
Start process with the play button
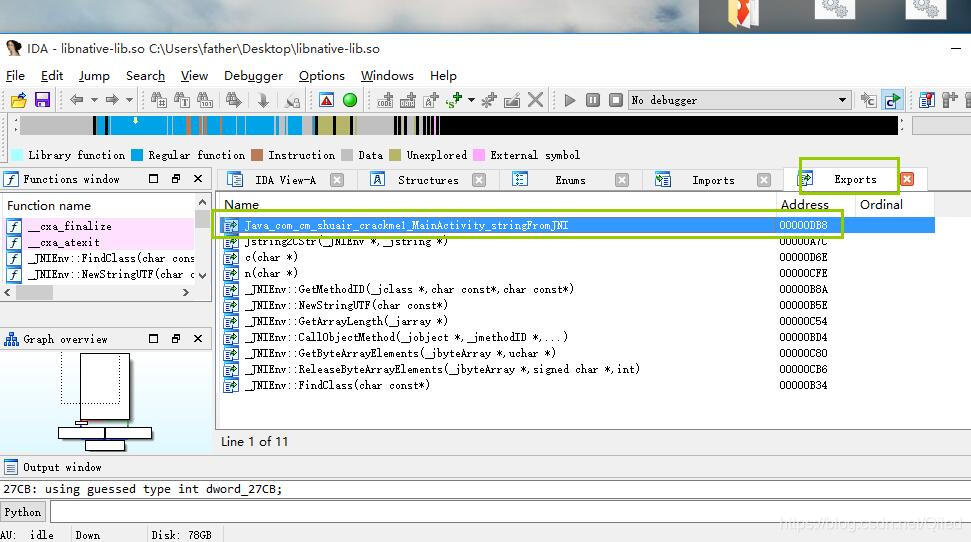570,100
